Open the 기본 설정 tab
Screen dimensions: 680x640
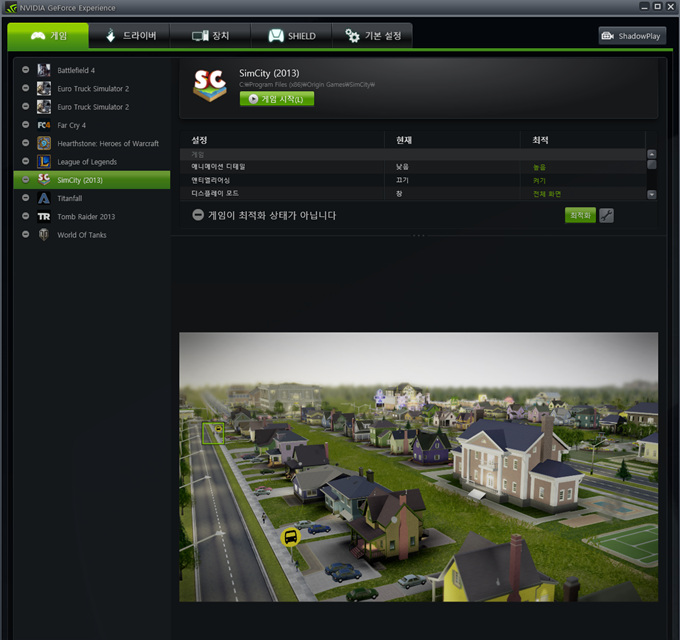[x=373, y=36]
